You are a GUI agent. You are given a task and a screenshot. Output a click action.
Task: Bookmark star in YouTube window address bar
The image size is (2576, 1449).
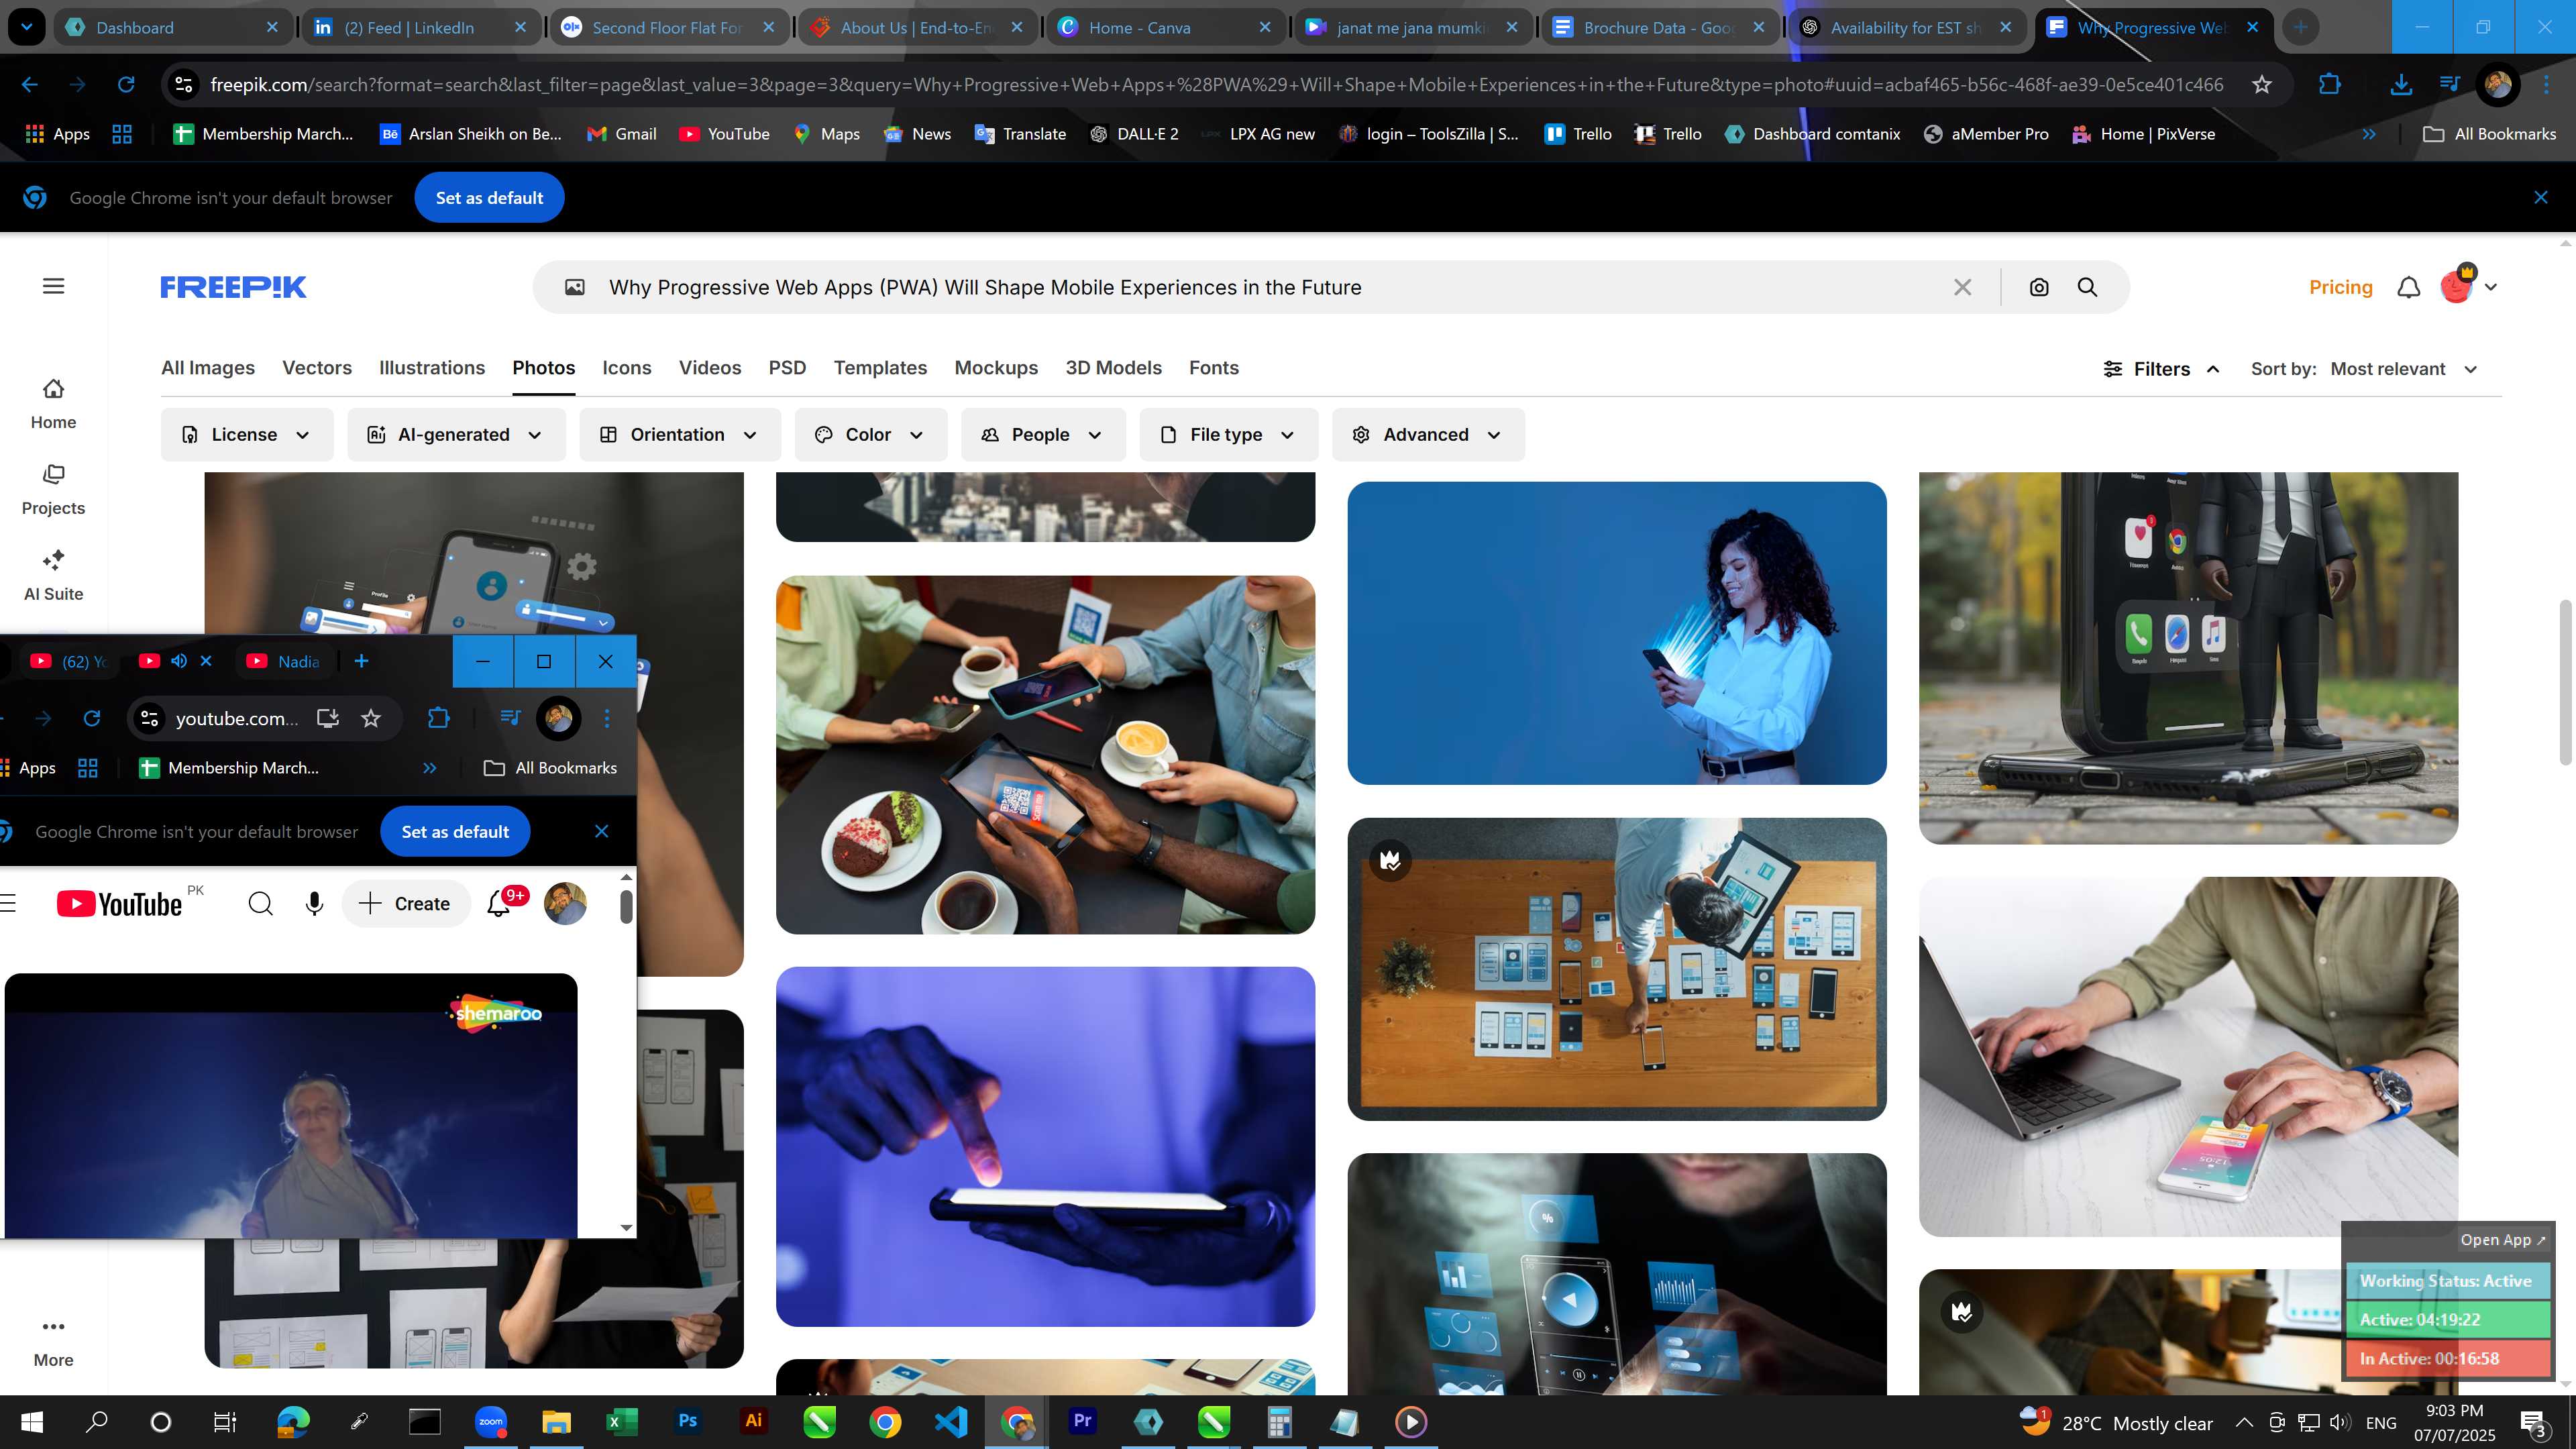[371, 718]
